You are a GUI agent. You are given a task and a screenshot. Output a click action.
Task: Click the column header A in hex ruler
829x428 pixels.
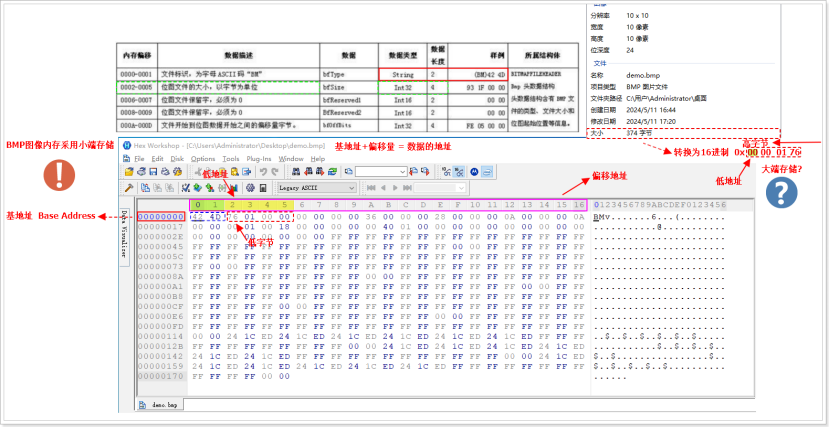(370, 204)
